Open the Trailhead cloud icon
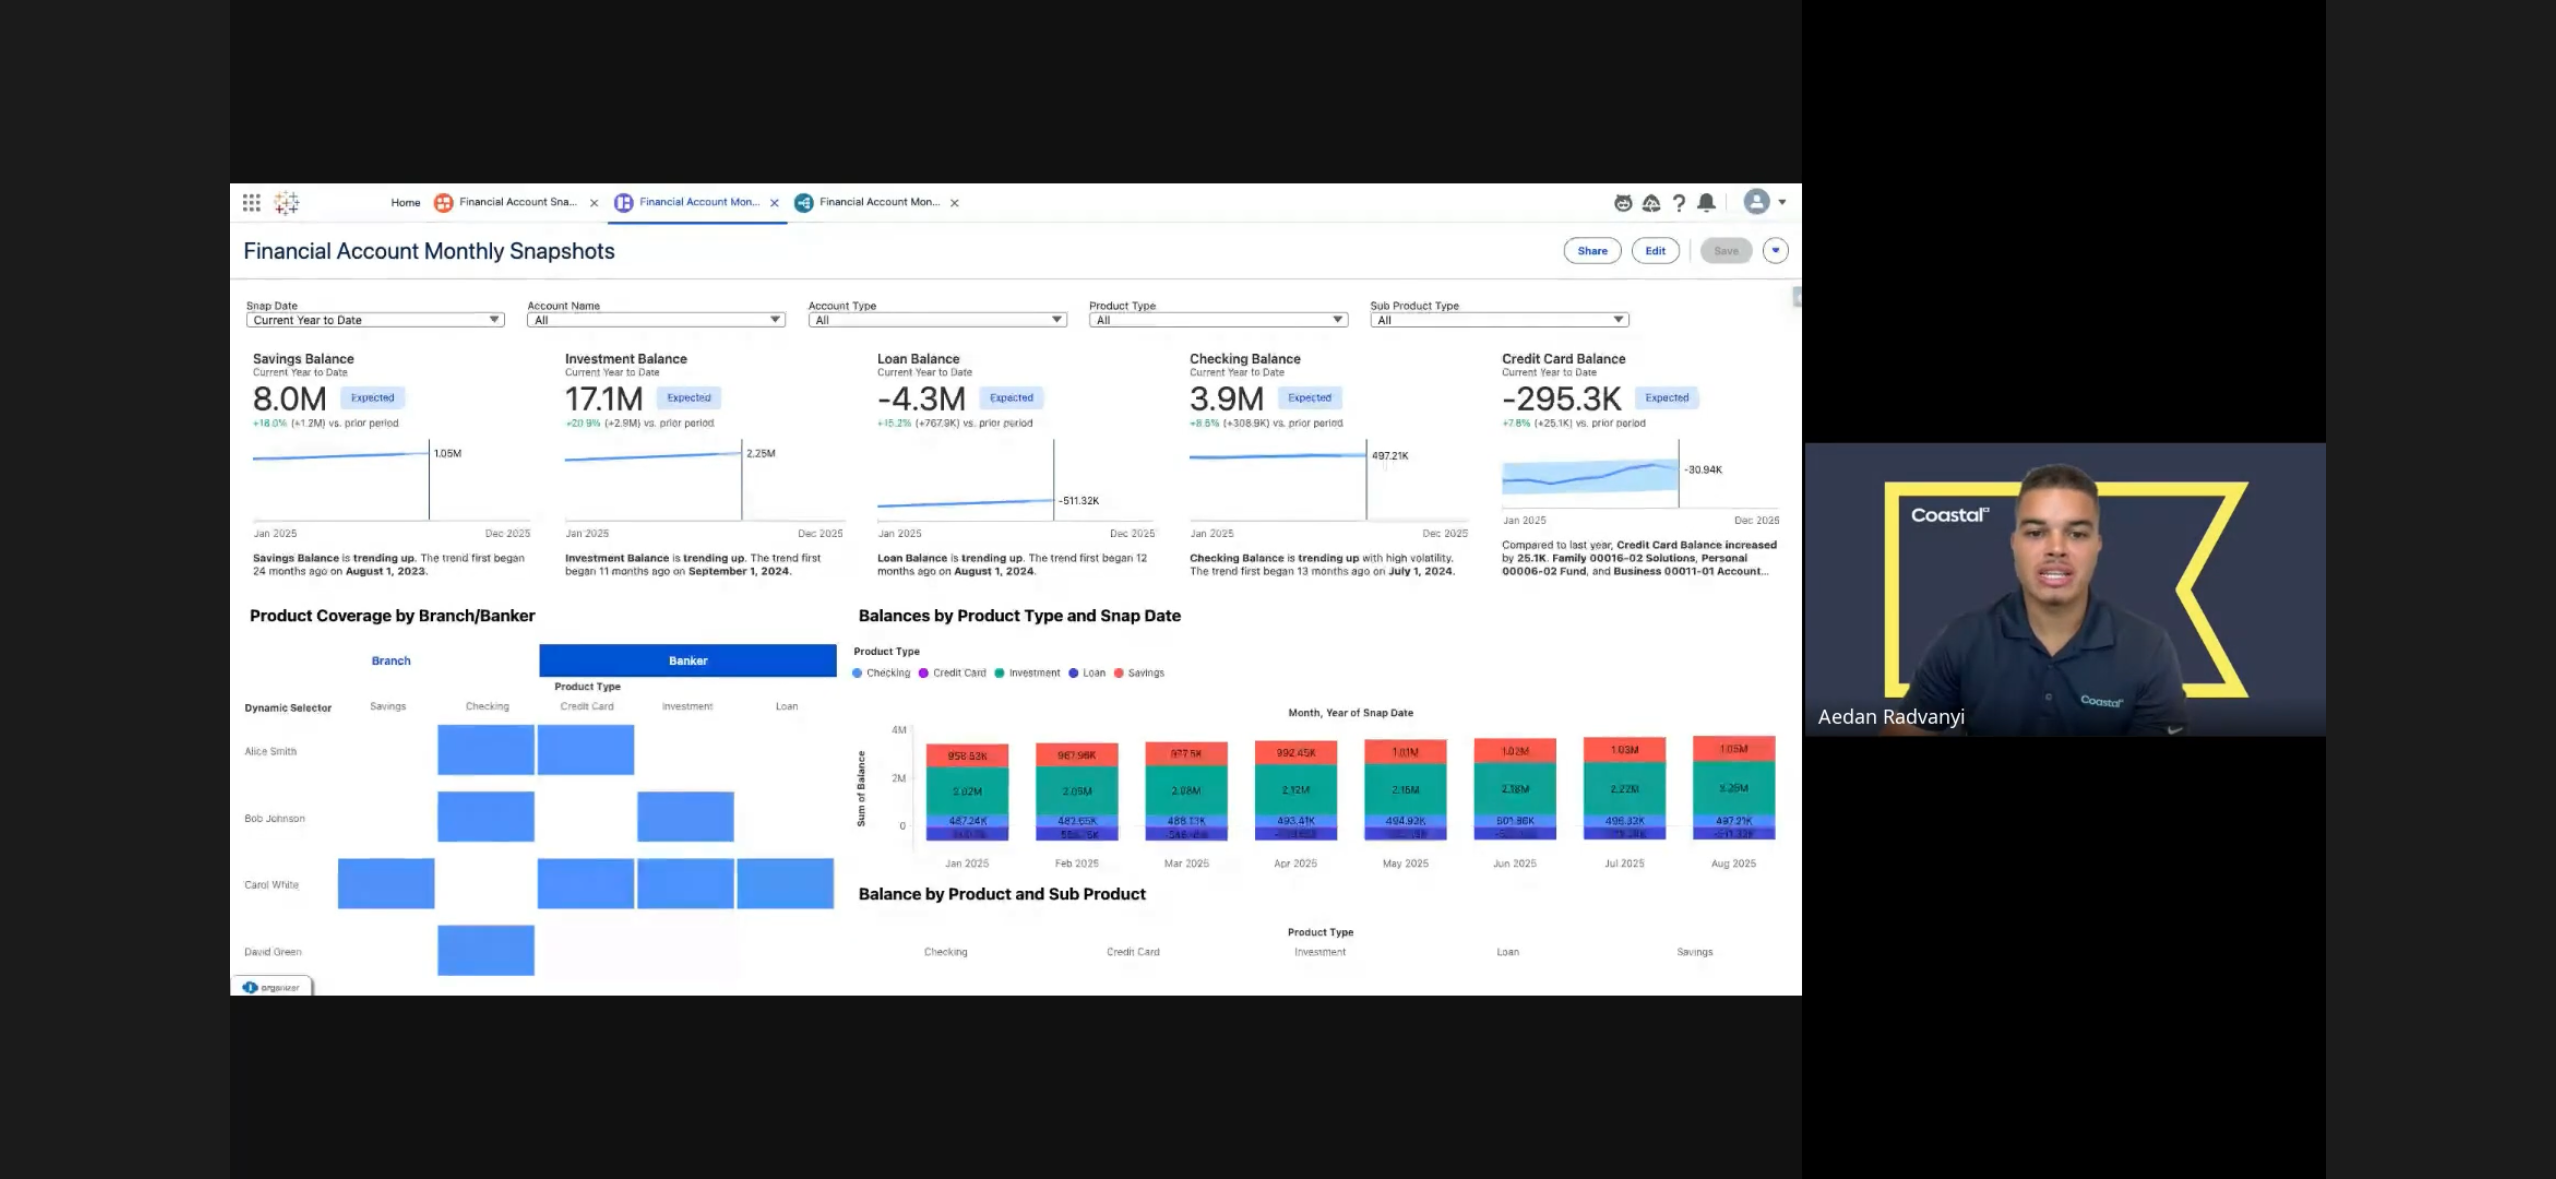Image resolution: width=2556 pixels, height=1179 pixels. pyautogui.click(x=1651, y=203)
